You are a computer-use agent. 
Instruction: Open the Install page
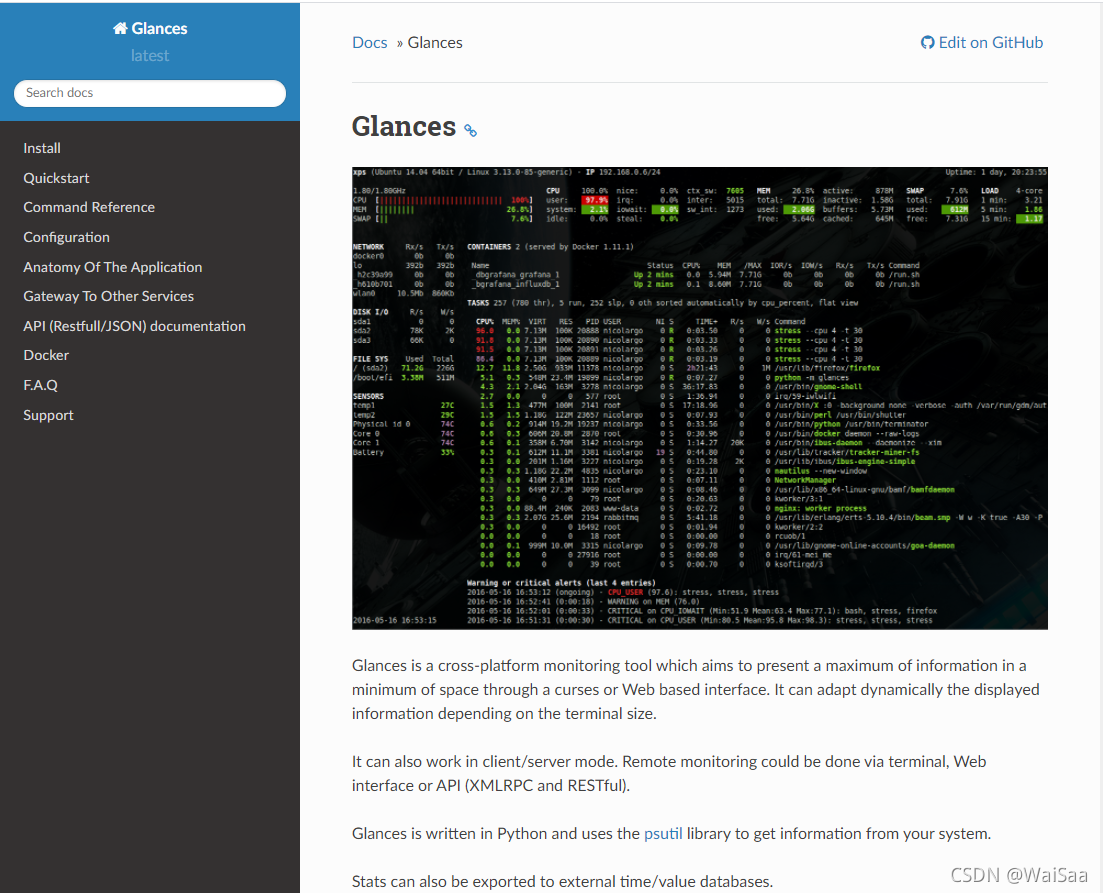42,148
